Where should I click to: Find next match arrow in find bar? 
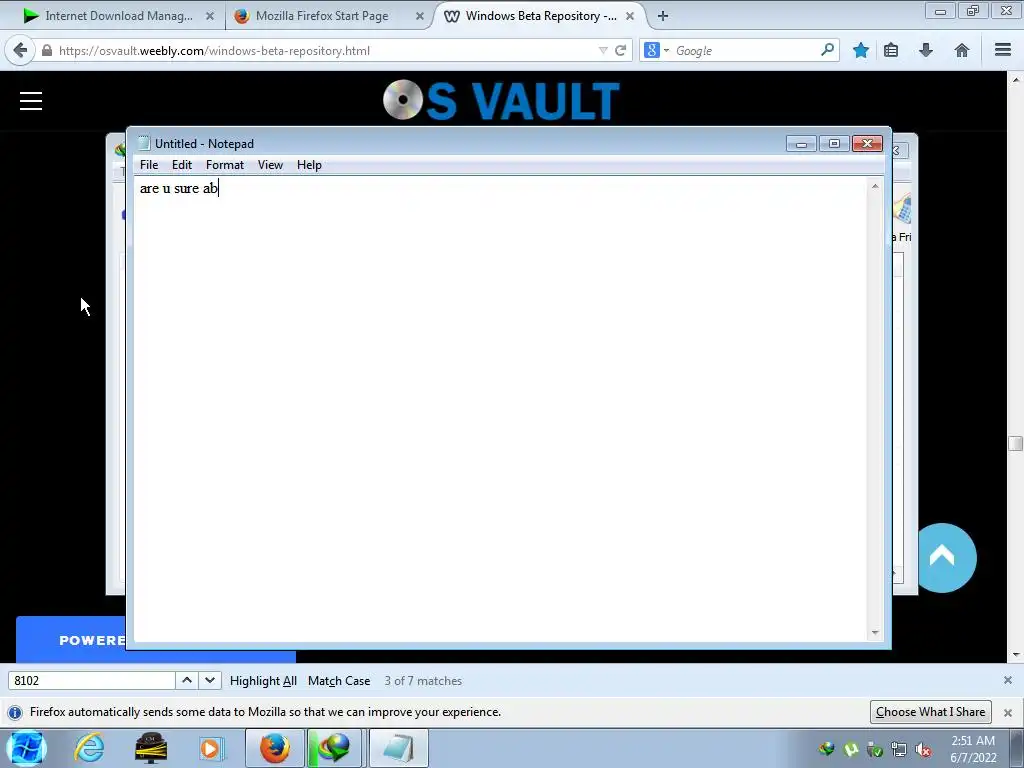point(210,680)
